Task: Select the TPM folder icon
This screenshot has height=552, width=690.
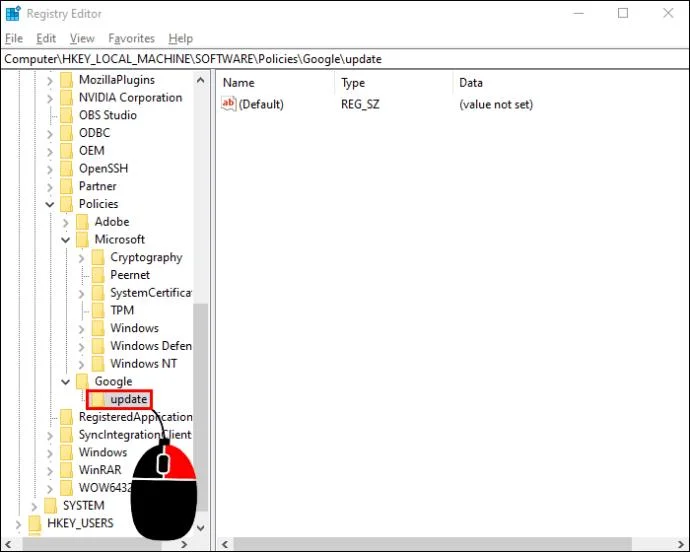Action: coord(98,310)
